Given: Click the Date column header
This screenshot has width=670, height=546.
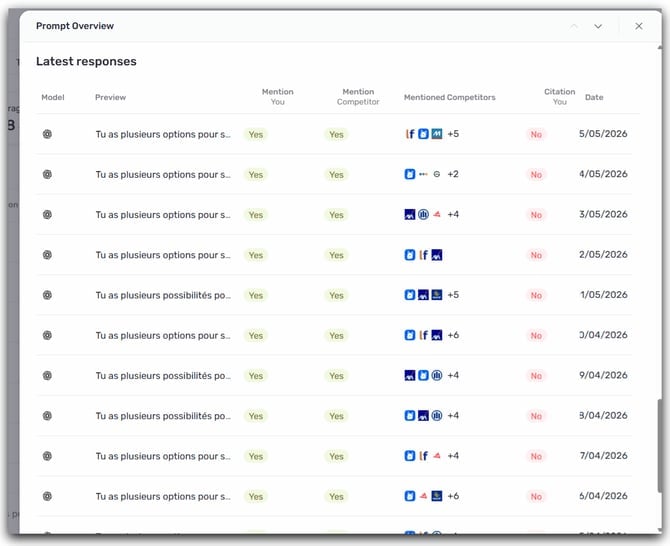Looking at the screenshot, I should 594,97.
